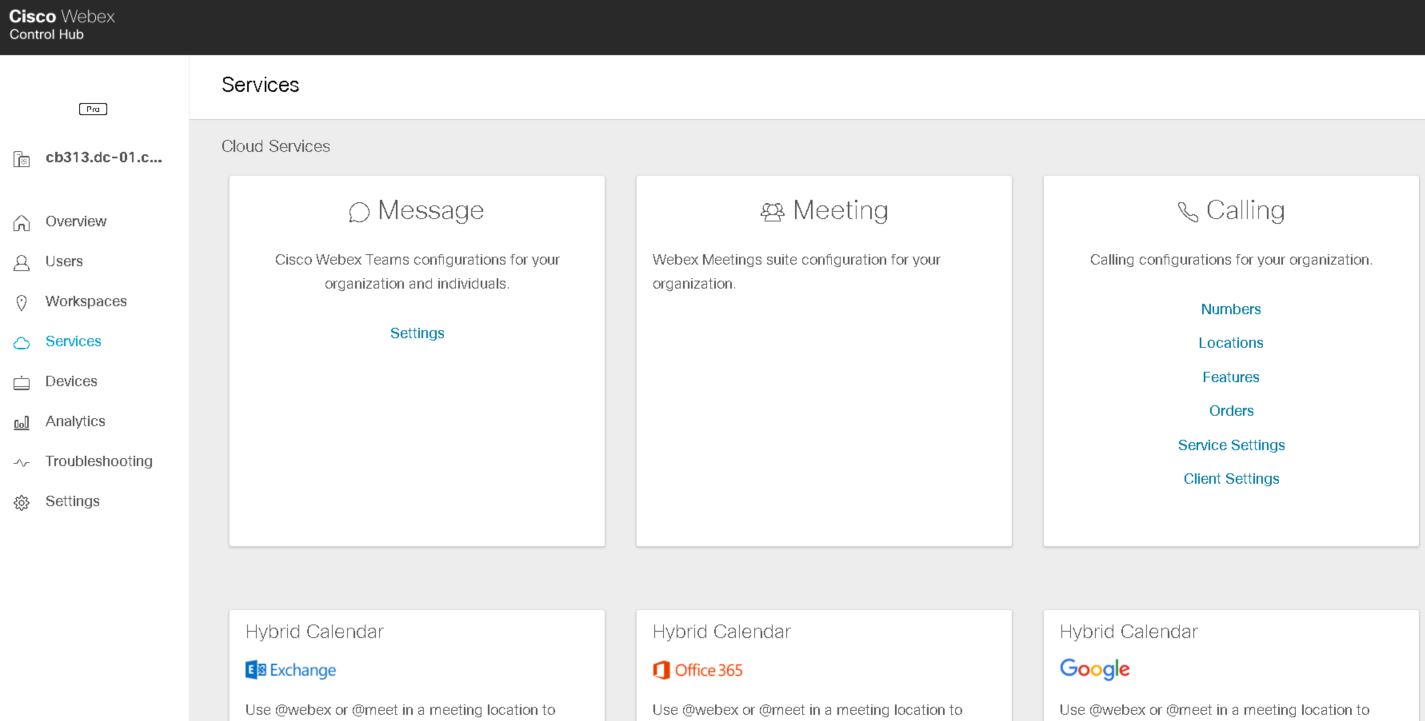Image resolution: width=1425 pixels, height=721 pixels.
Task: Click the Analytics bar-chart icon
Action: (20, 421)
